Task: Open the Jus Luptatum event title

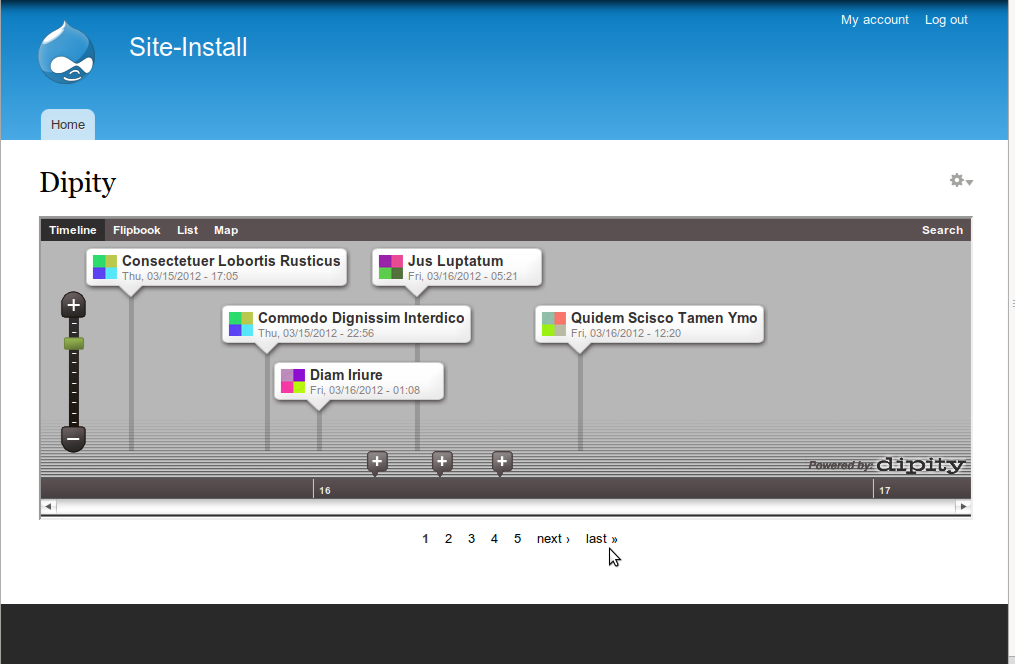Action: coord(455,261)
